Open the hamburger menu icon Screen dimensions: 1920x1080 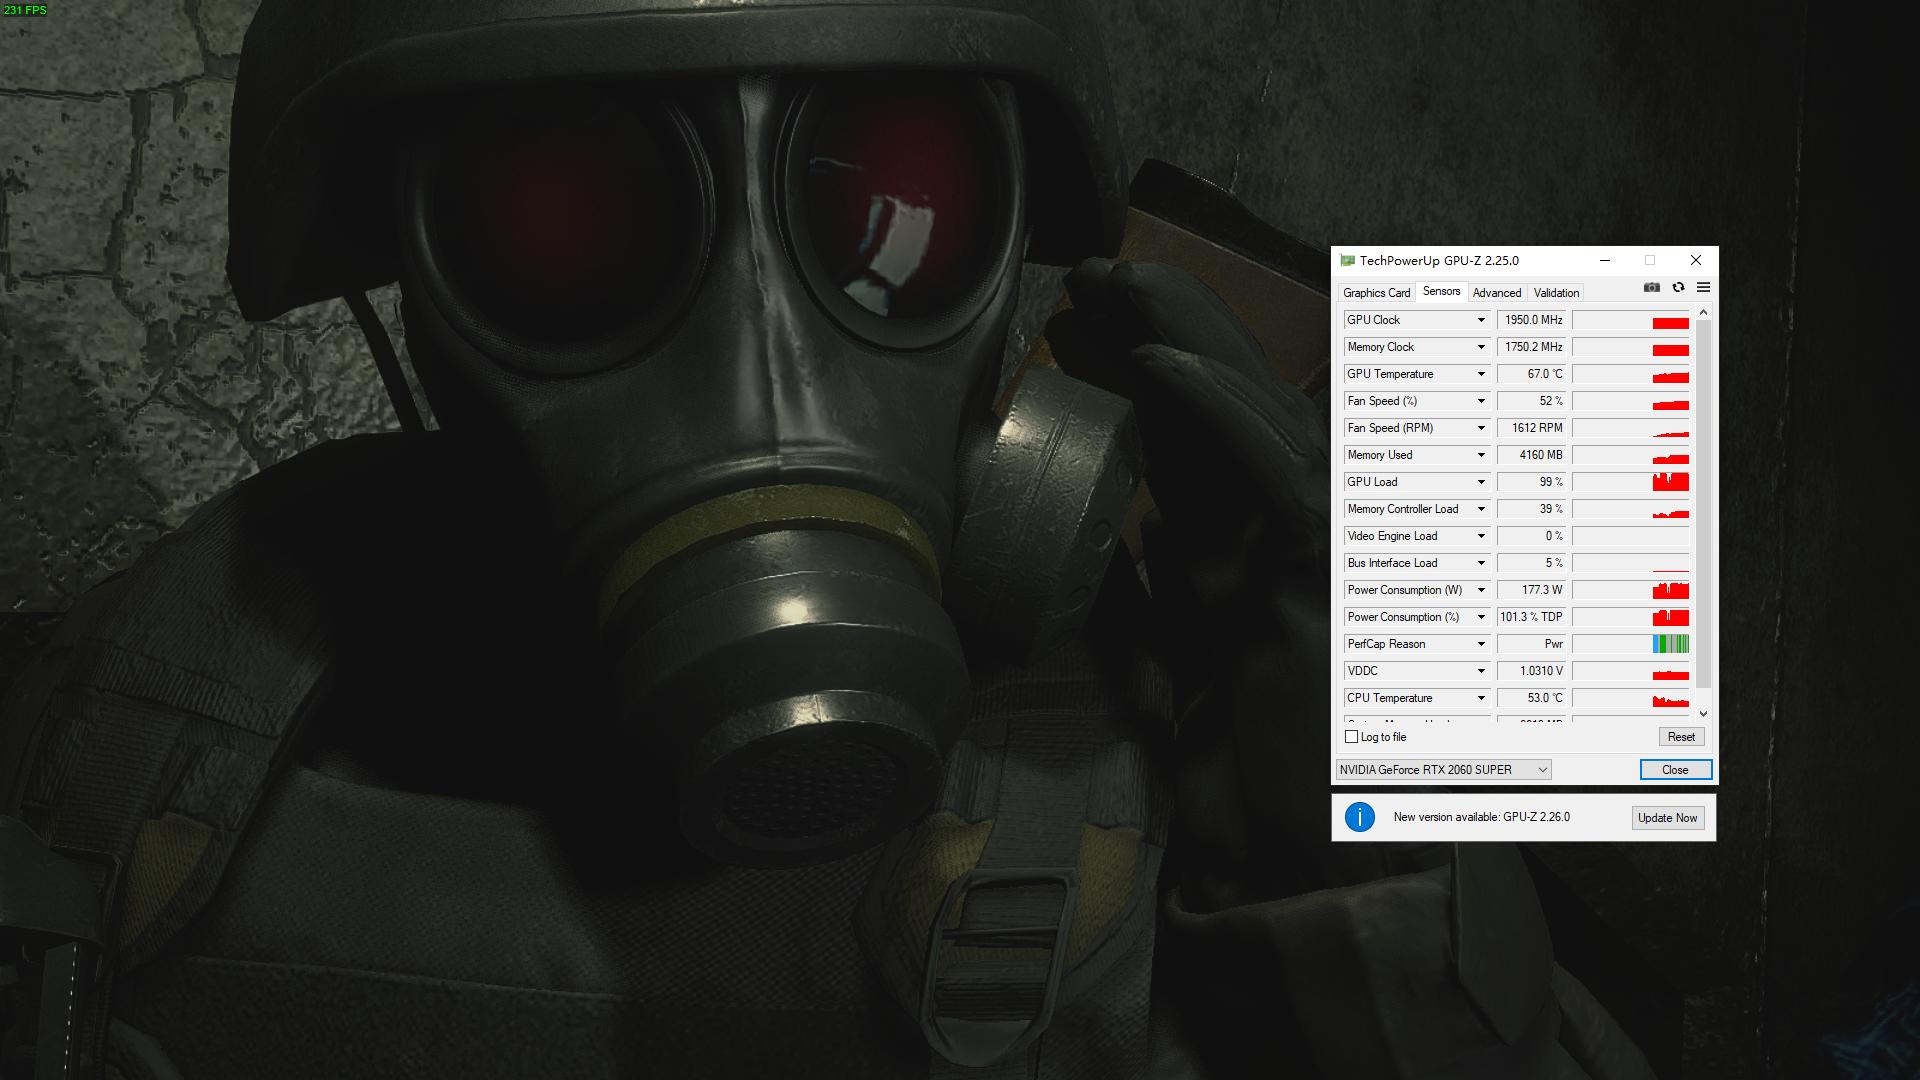[1703, 288]
